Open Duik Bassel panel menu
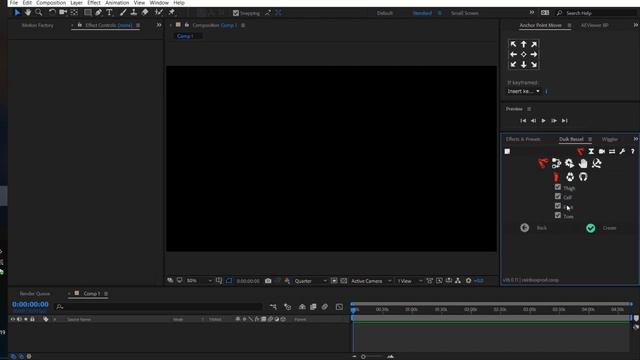This screenshot has height=360, width=640. coord(590,140)
